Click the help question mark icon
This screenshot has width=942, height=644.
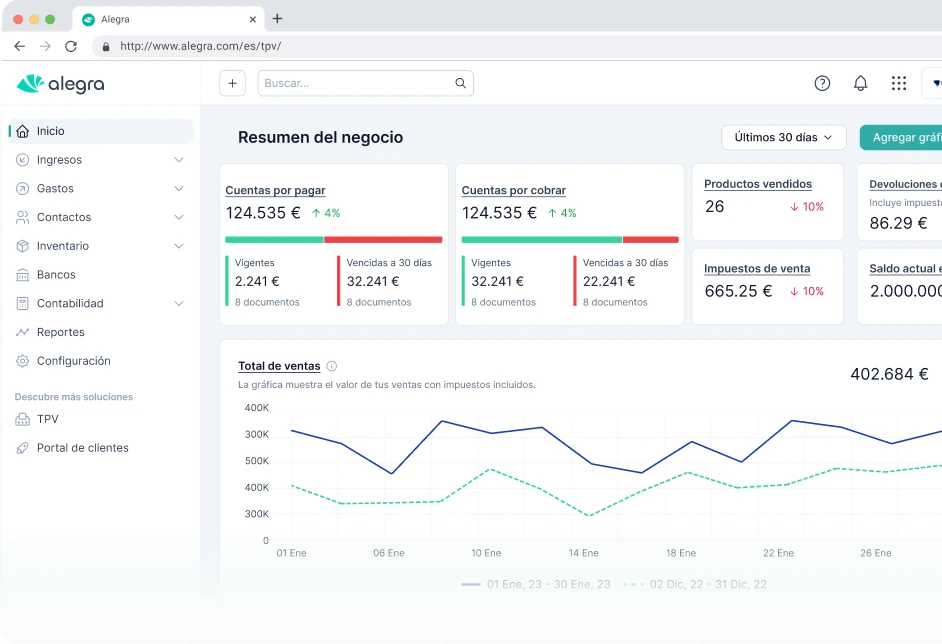tap(822, 83)
